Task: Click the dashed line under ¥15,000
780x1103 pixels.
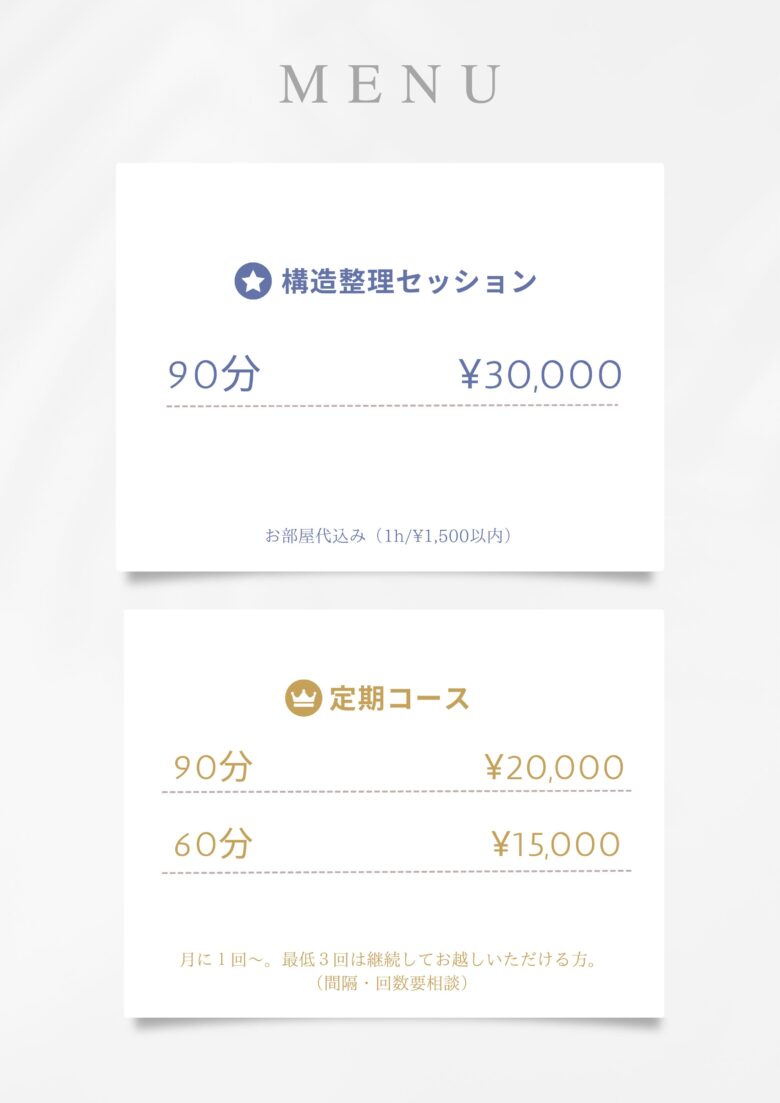Action: pyautogui.click(x=396, y=872)
